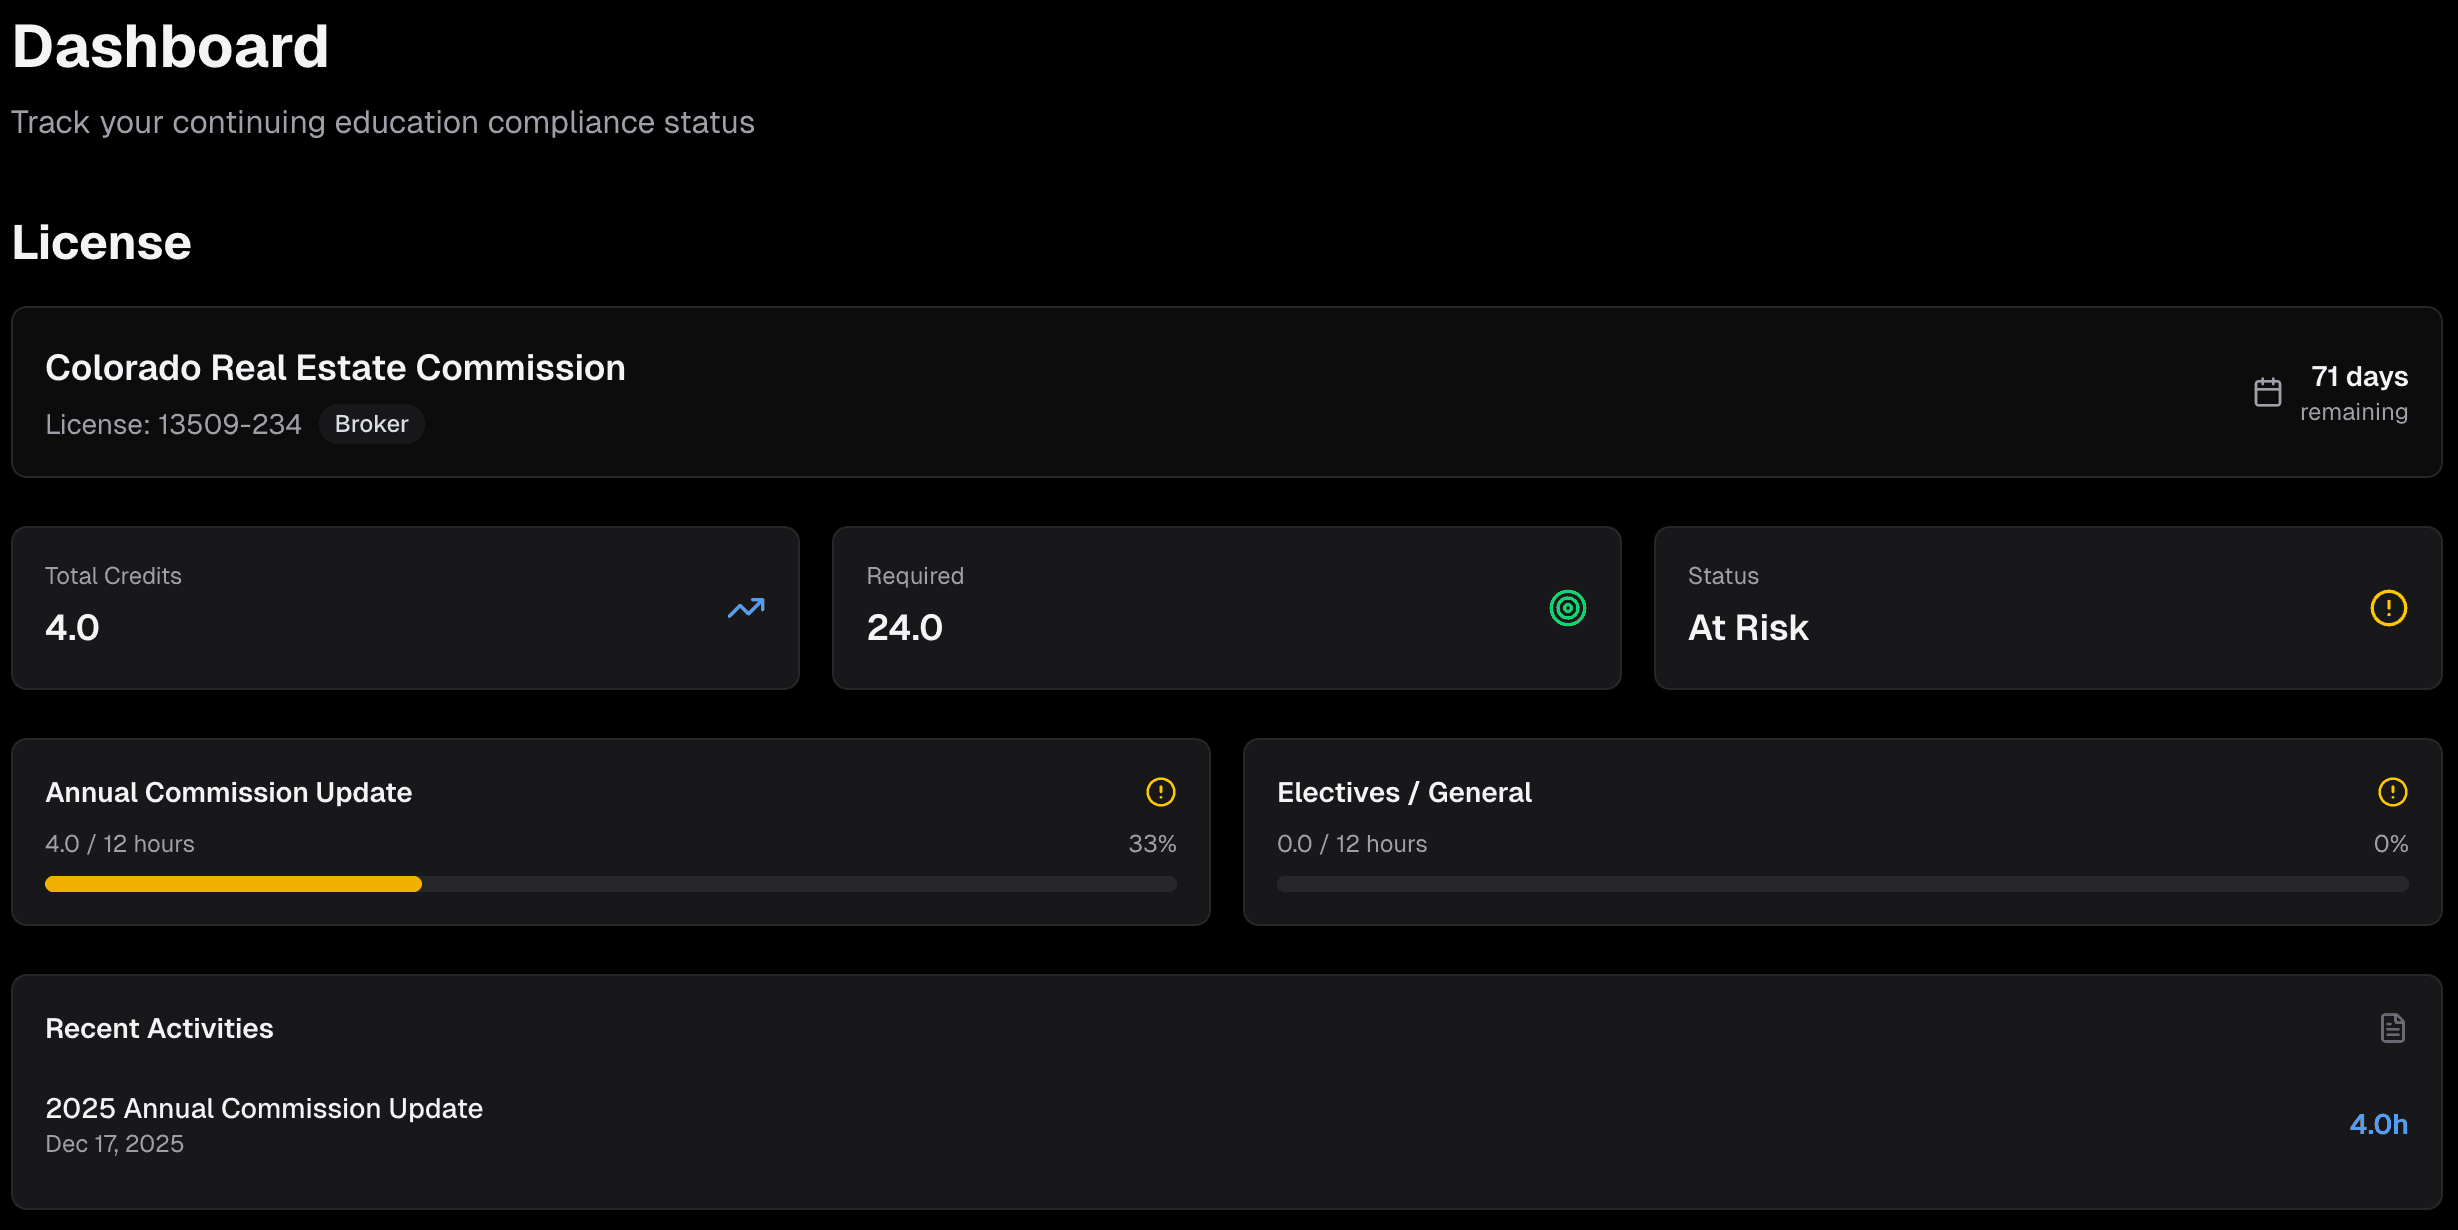Image resolution: width=2458 pixels, height=1230 pixels.
Task: Click the alert icon on the Status card
Action: (2388, 607)
